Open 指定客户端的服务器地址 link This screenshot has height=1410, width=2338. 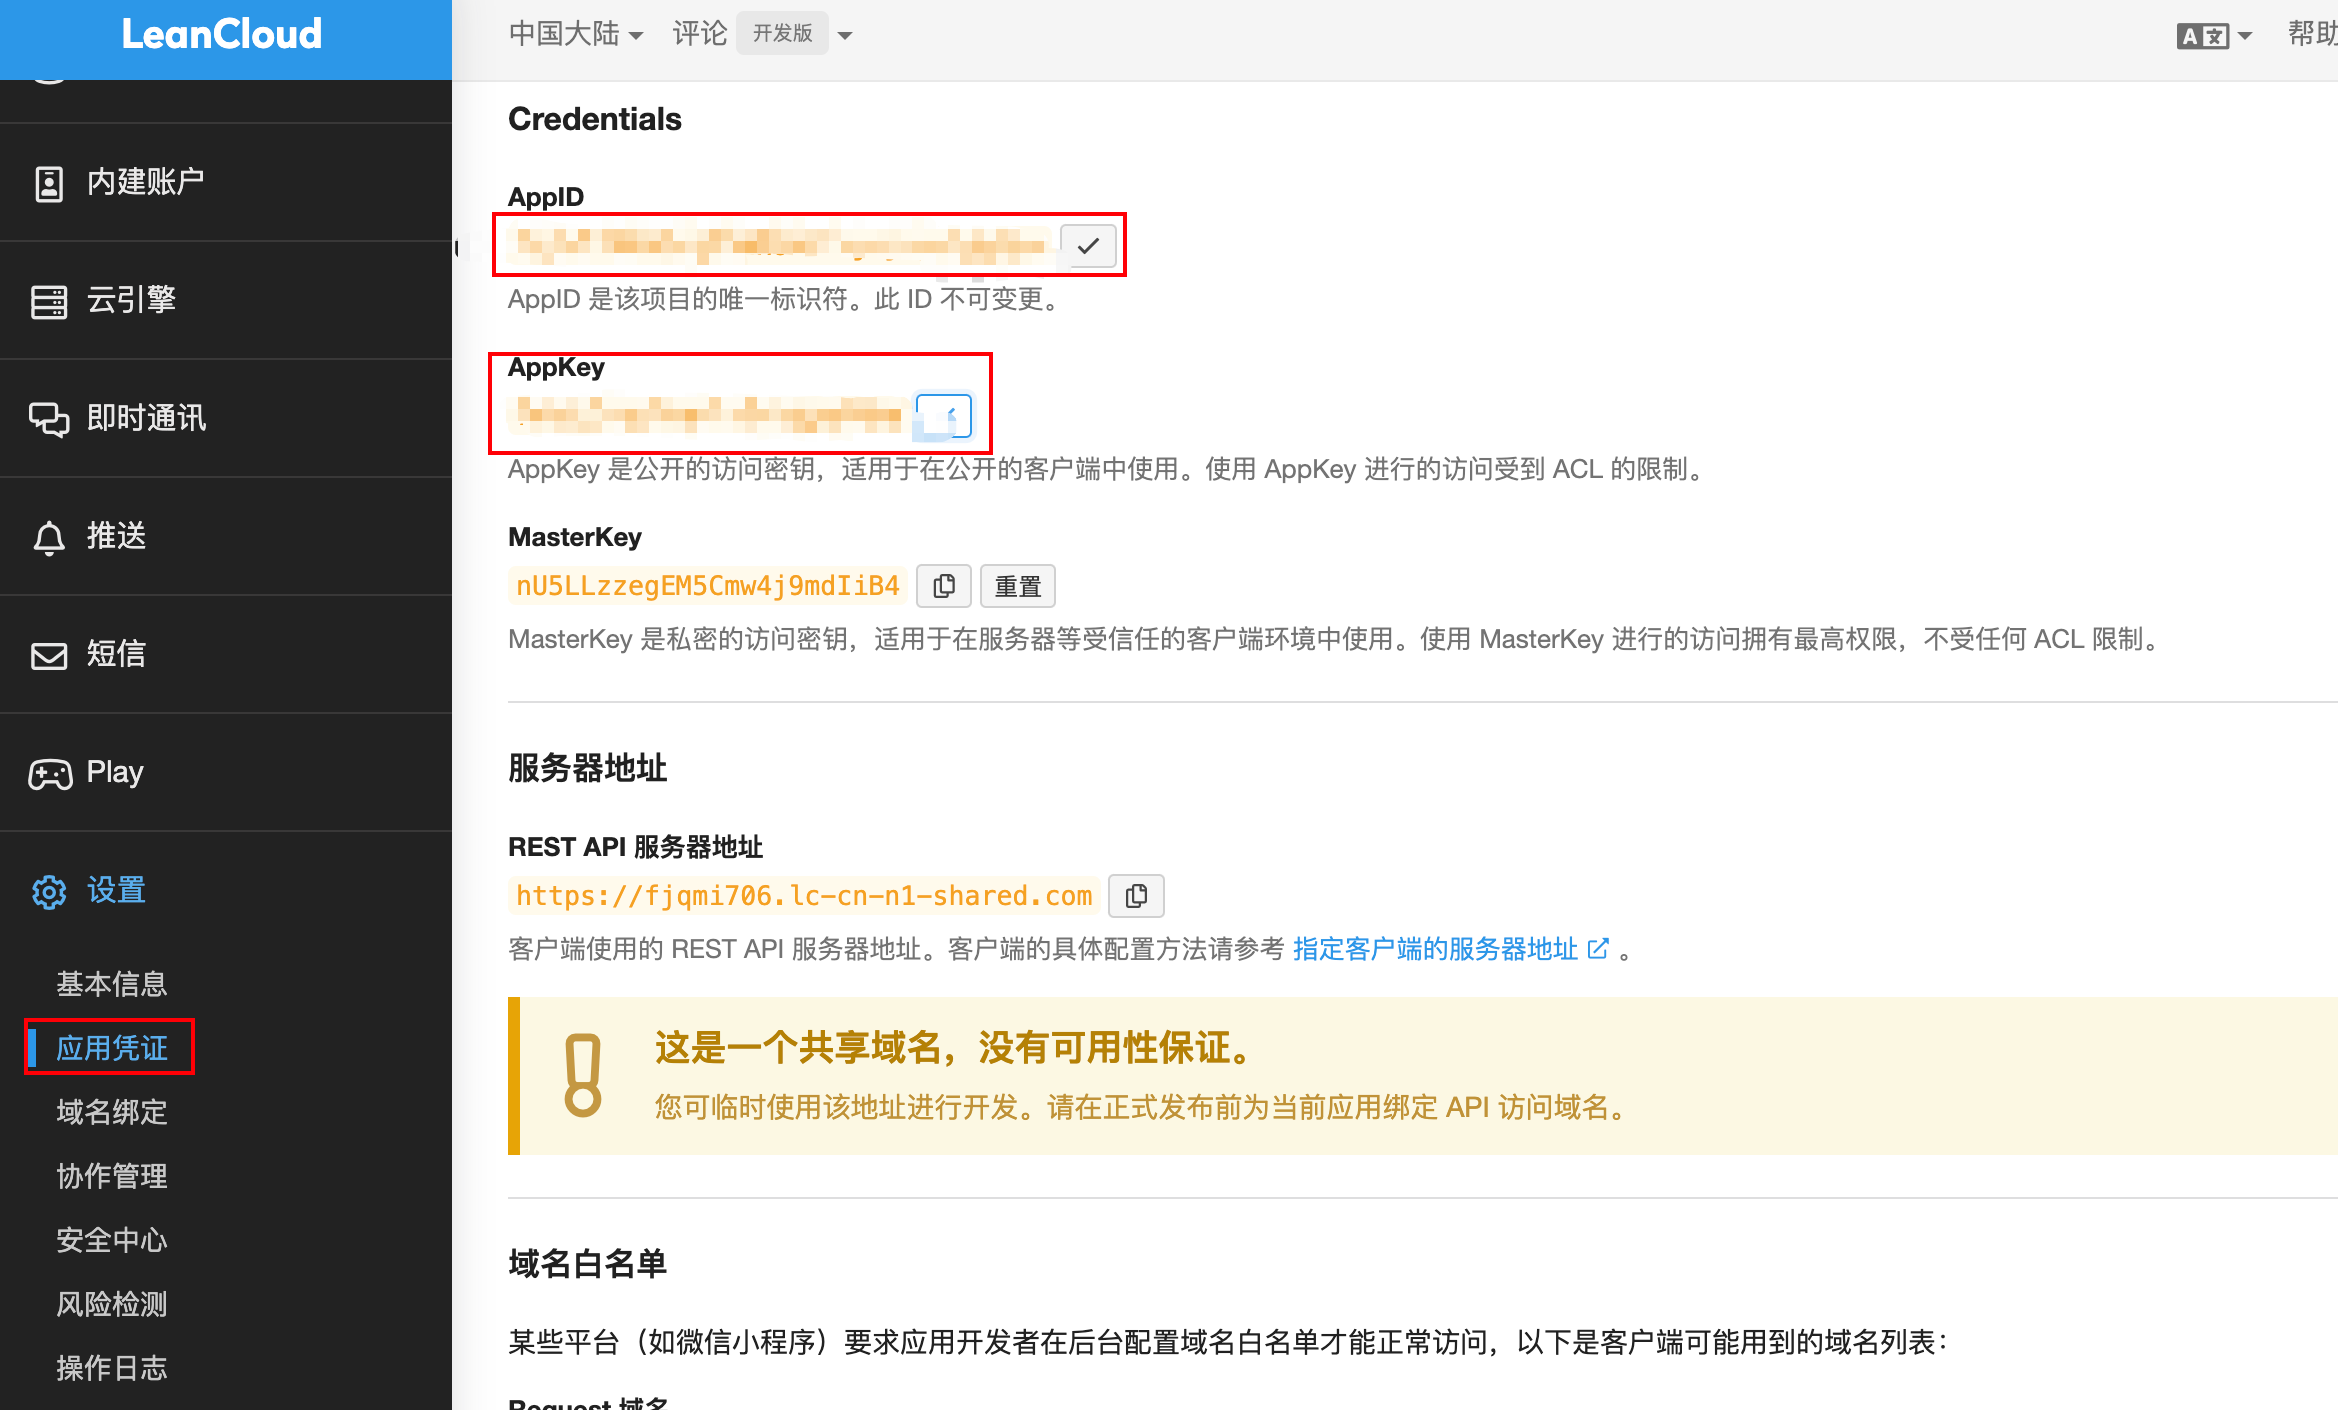pyautogui.click(x=1451, y=949)
